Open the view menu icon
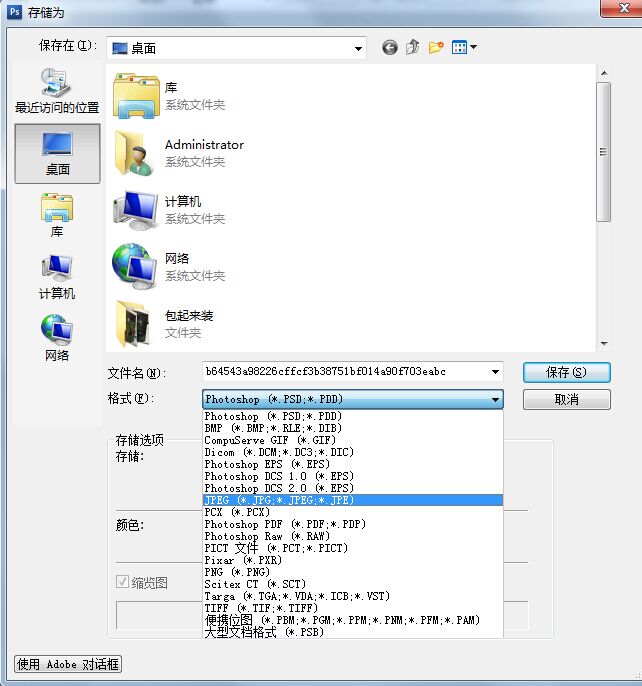Image resolution: width=642 pixels, height=686 pixels. tap(464, 47)
